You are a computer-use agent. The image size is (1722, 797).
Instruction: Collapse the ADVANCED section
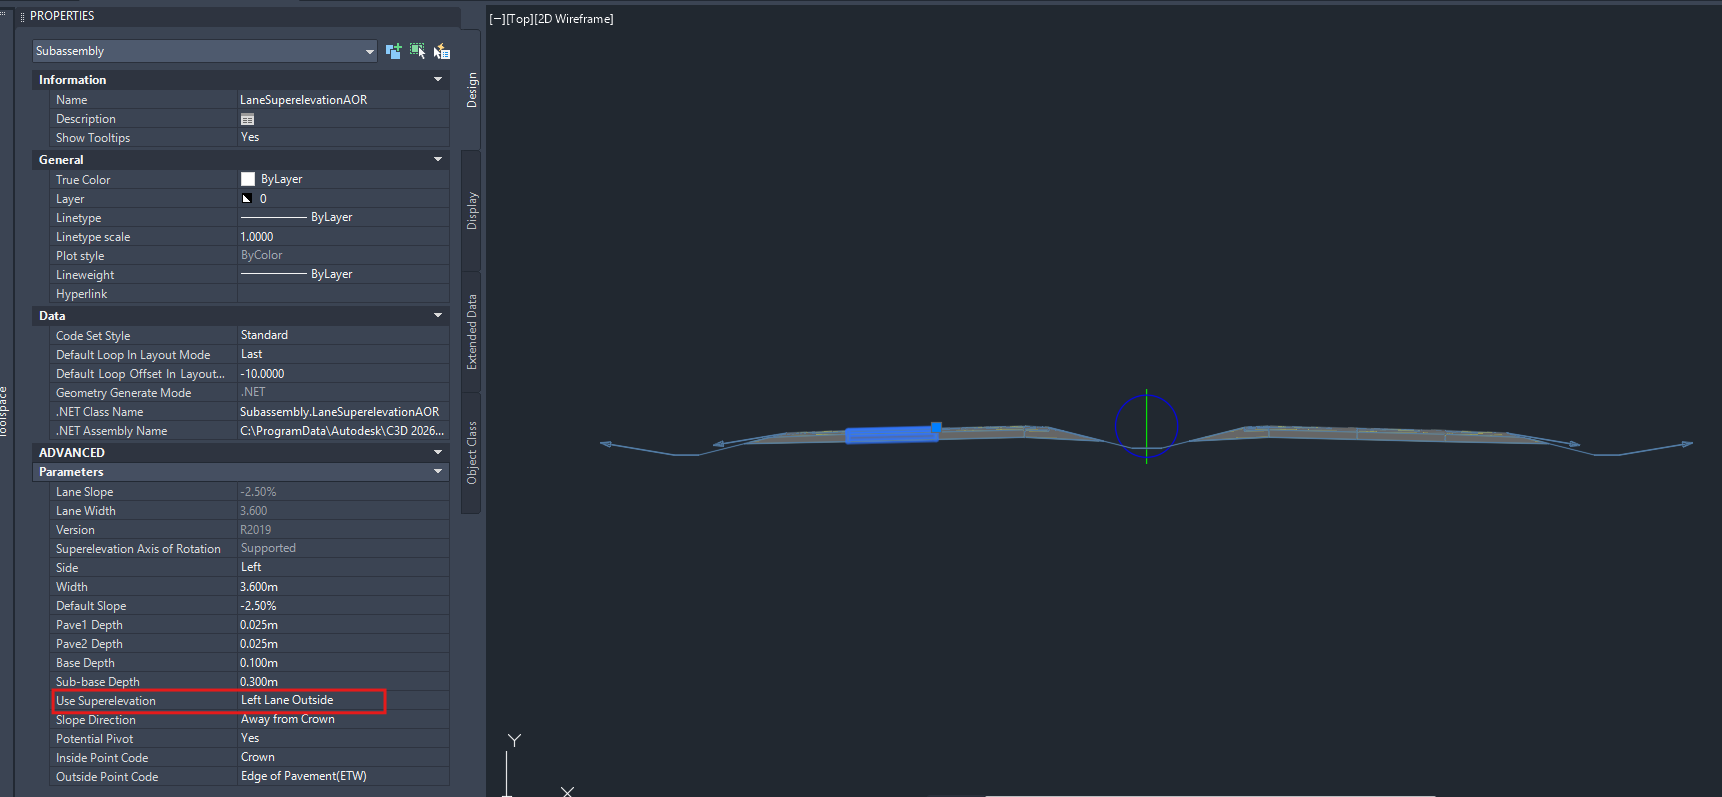pyautogui.click(x=437, y=453)
